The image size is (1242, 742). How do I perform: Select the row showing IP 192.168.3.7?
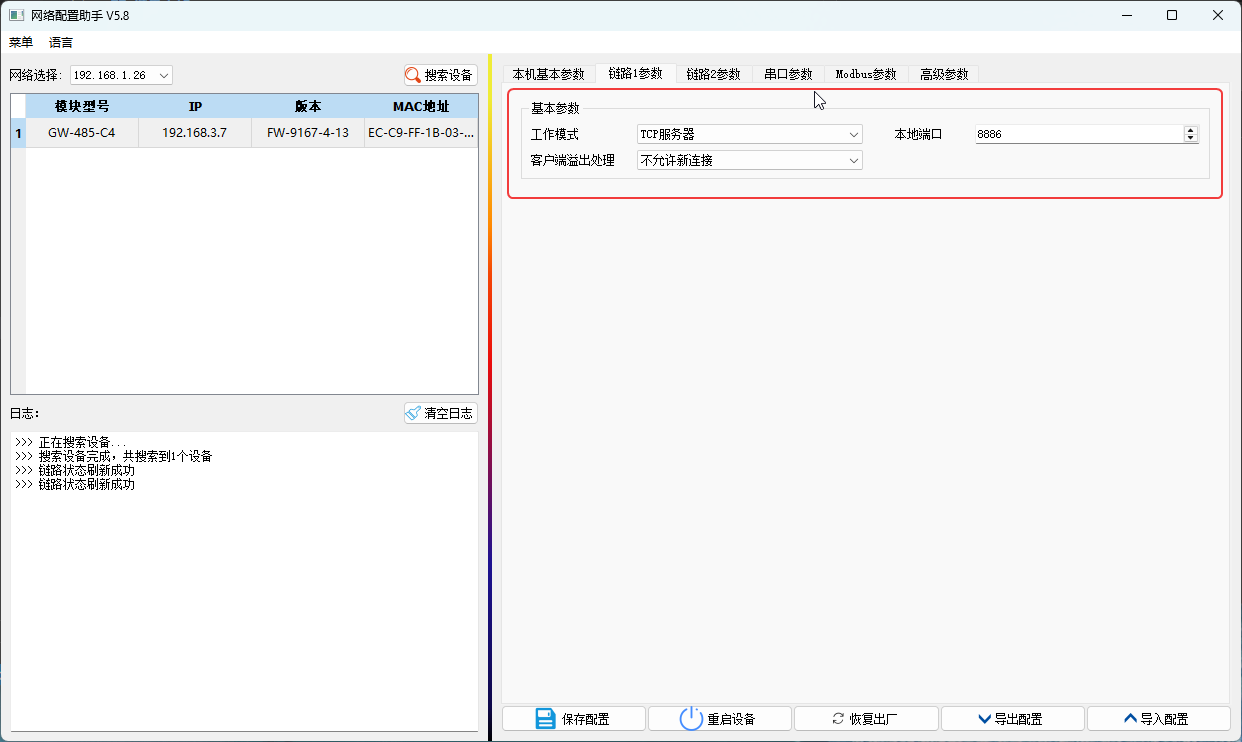click(196, 132)
